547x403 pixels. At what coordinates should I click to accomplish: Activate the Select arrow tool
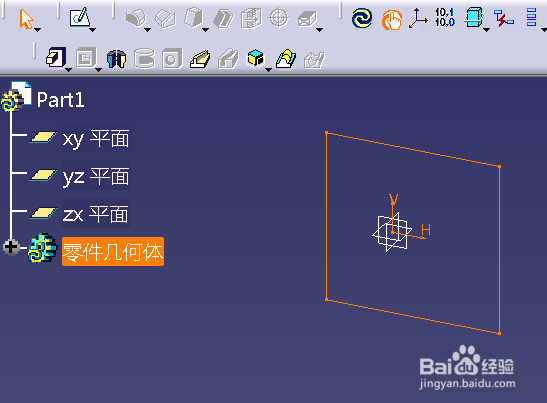(x=26, y=19)
